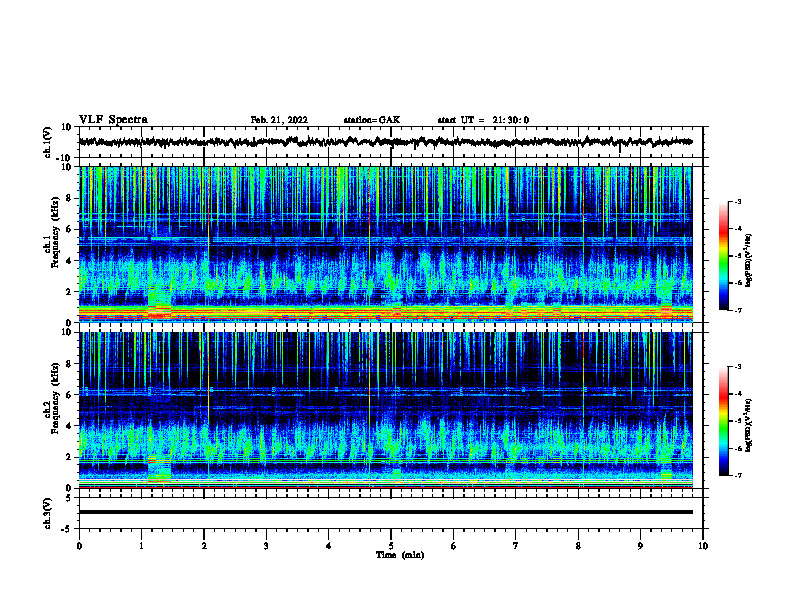Image resolution: width=792 pixels, height=612 pixels.
Task: Click the ch.1 voltage waveform trace
Action: 385,142
